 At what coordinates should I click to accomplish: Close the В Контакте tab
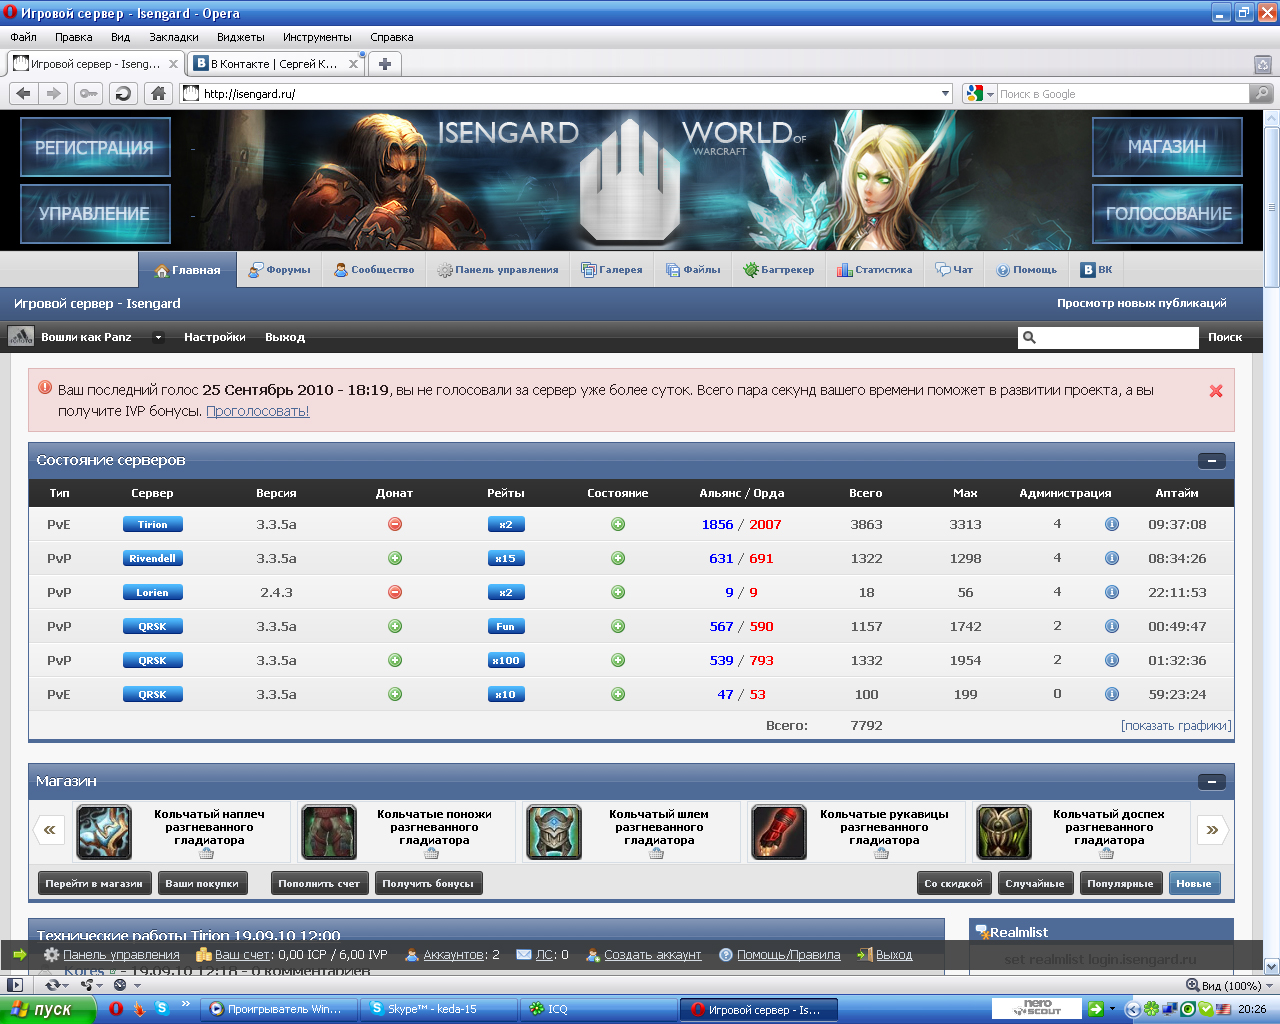coord(353,64)
